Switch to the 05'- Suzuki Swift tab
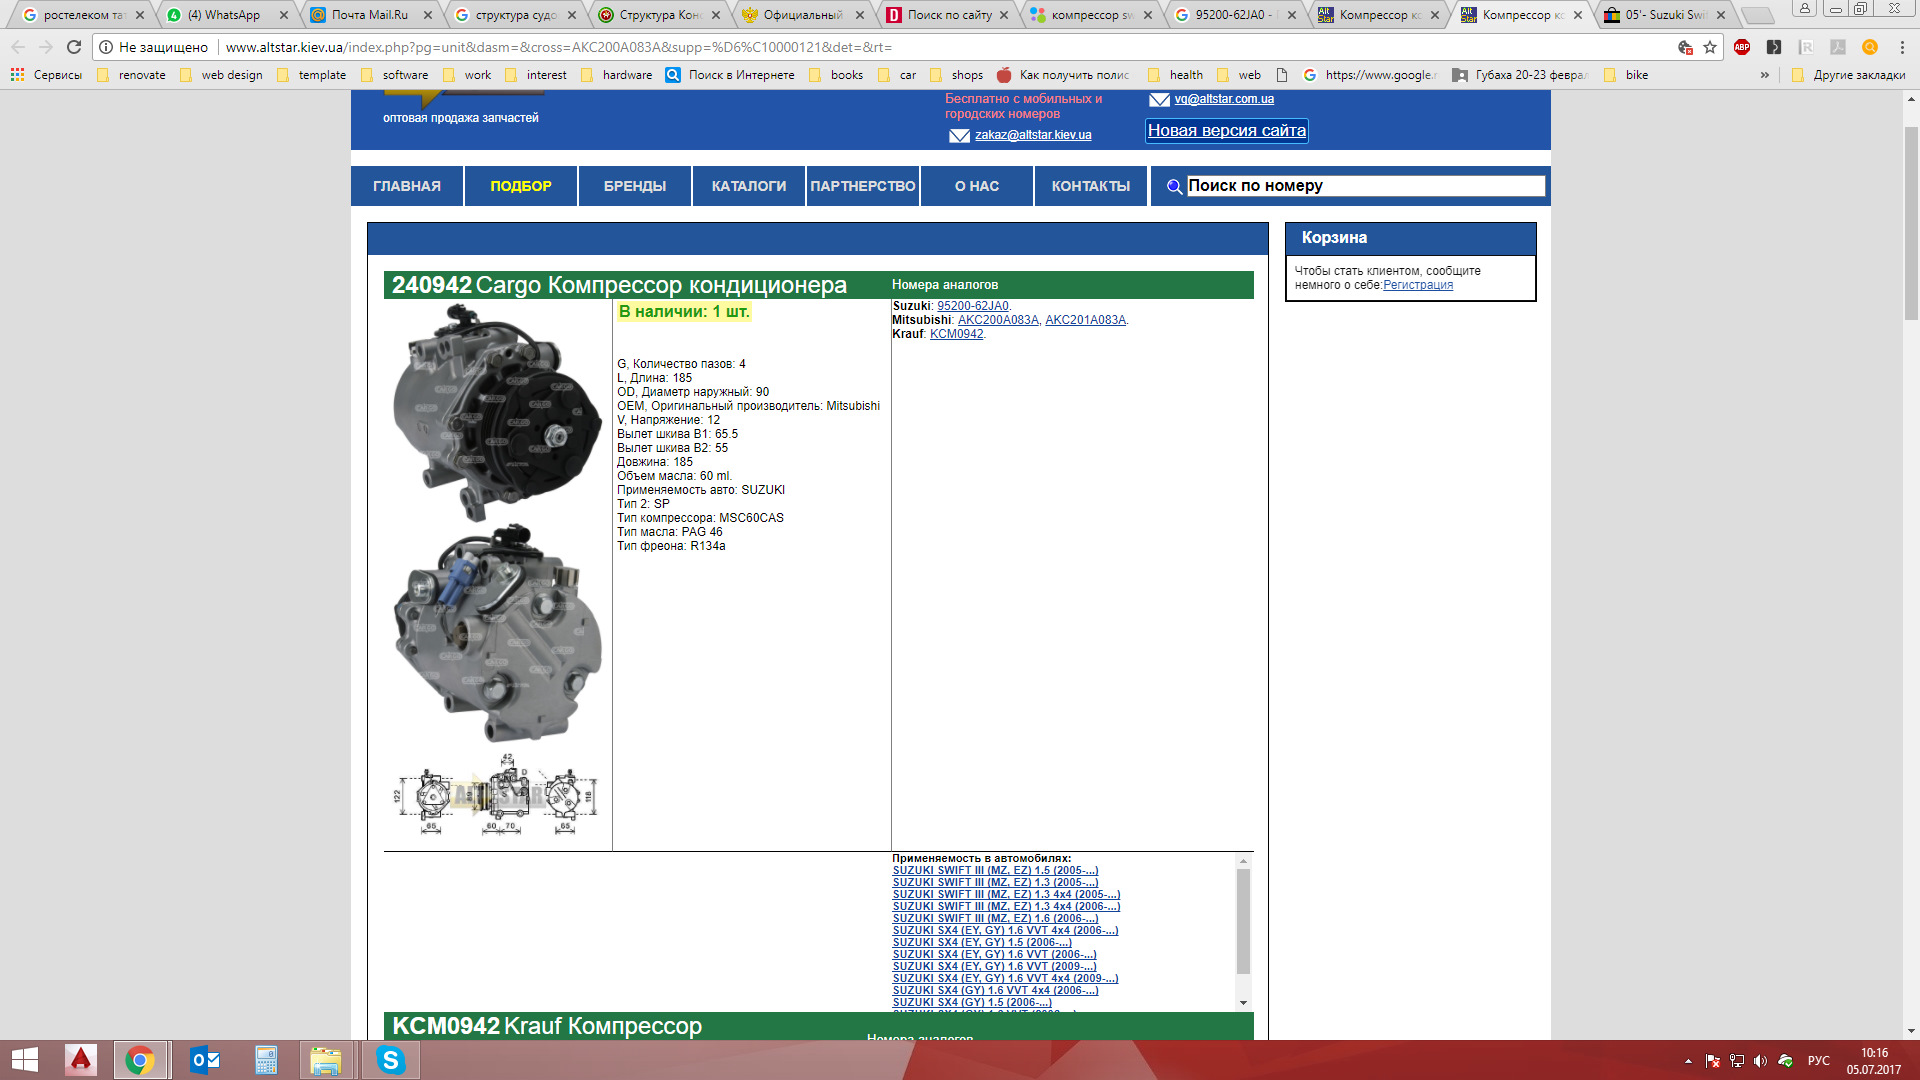Viewport: 1920px width, 1080px height. pyautogui.click(x=1665, y=15)
